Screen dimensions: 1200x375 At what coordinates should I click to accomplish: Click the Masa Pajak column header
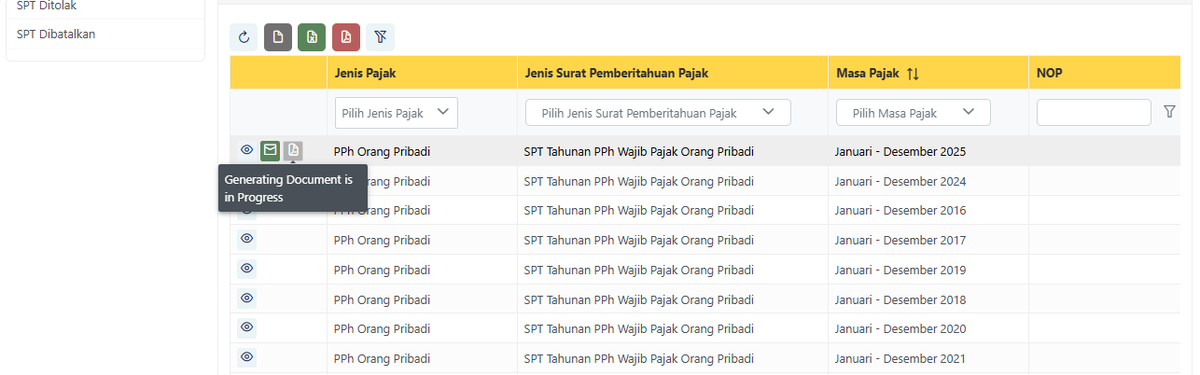[927, 74]
